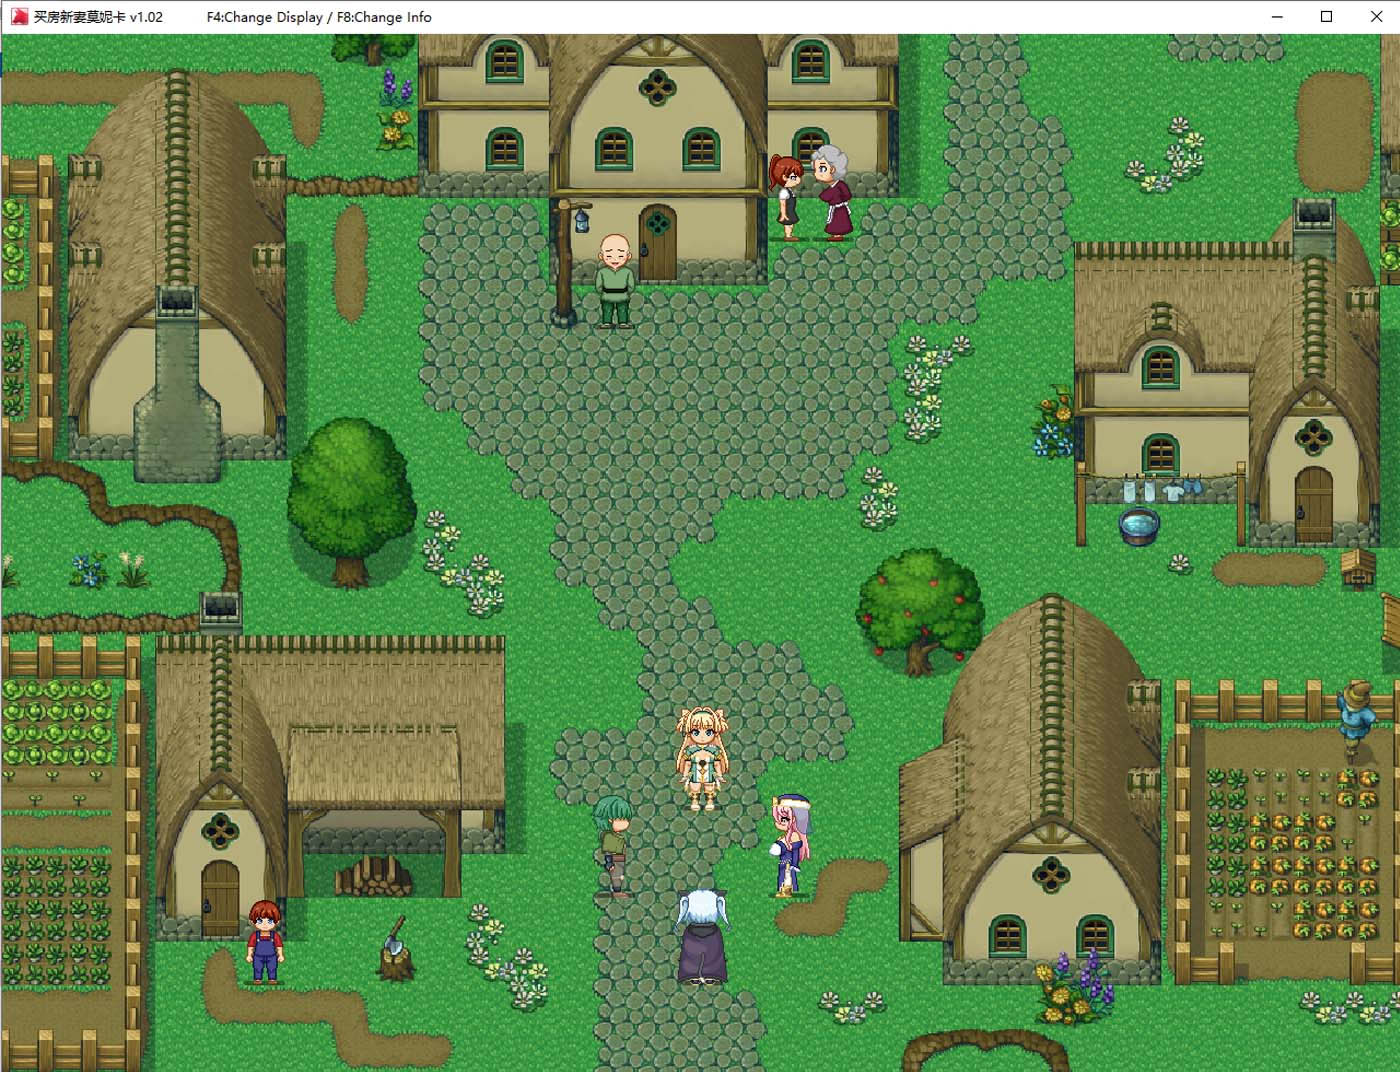Viewport: 1400px width, 1072px height.
Task: Select the pink-haired girl in blue hood
Action: pyautogui.click(x=789, y=845)
